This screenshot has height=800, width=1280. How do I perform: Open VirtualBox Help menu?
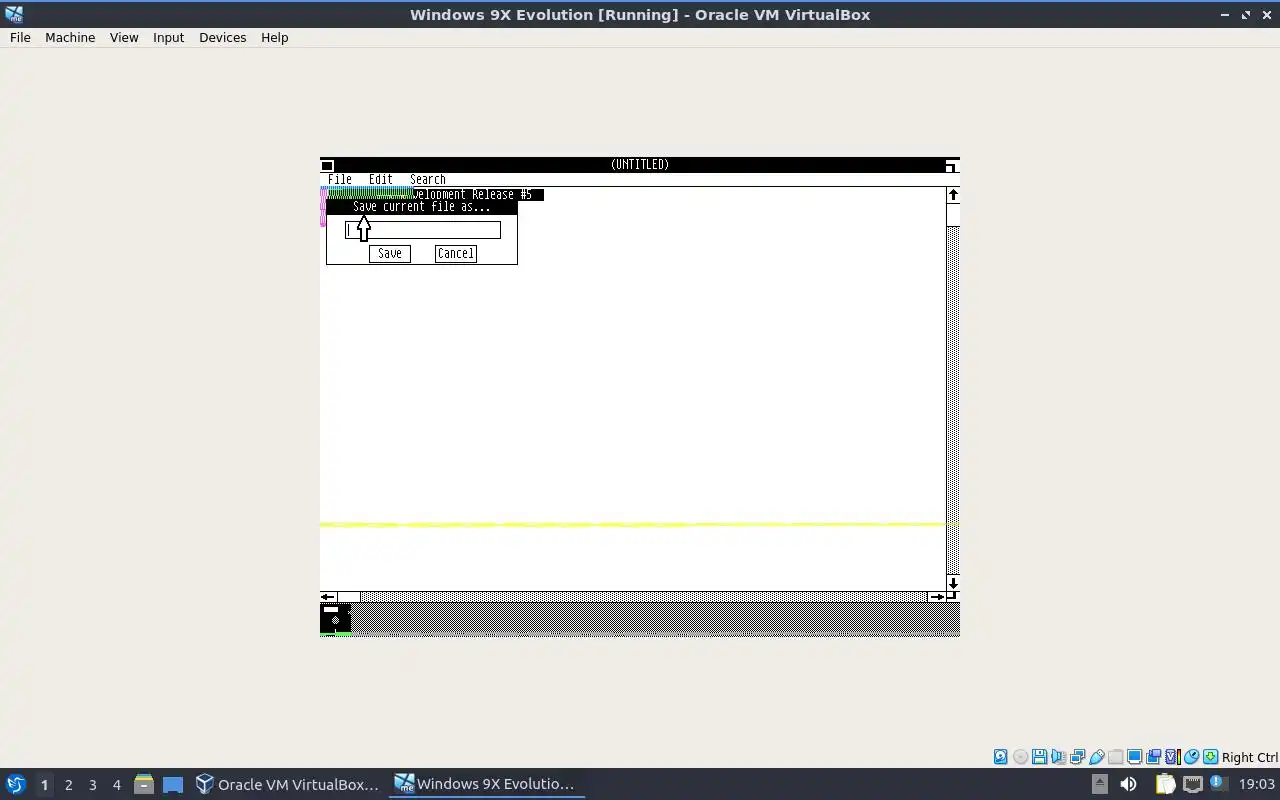[x=274, y=37]
